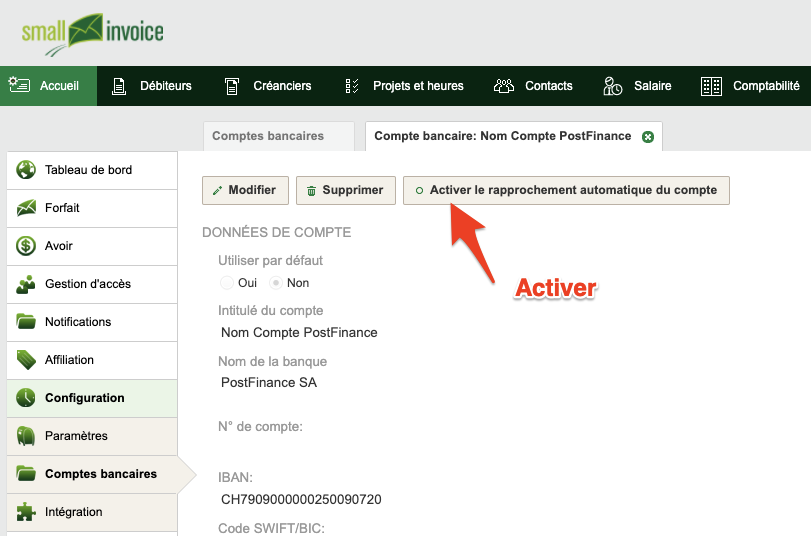Select Oui for Utiliser par défaut

pos(227,283)
